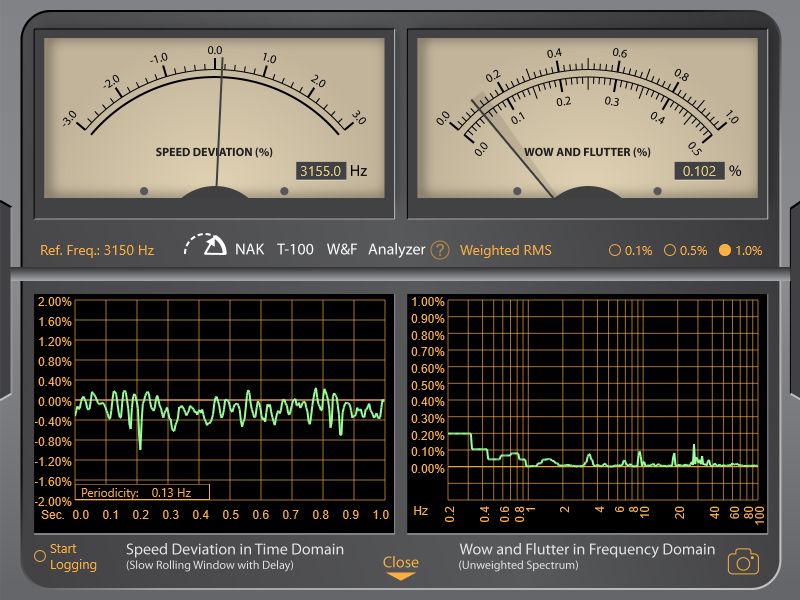800x600 pixels.
Task: Take a screenshot with the camera icon
Action: pyautogui.click(x=742, y=561)
